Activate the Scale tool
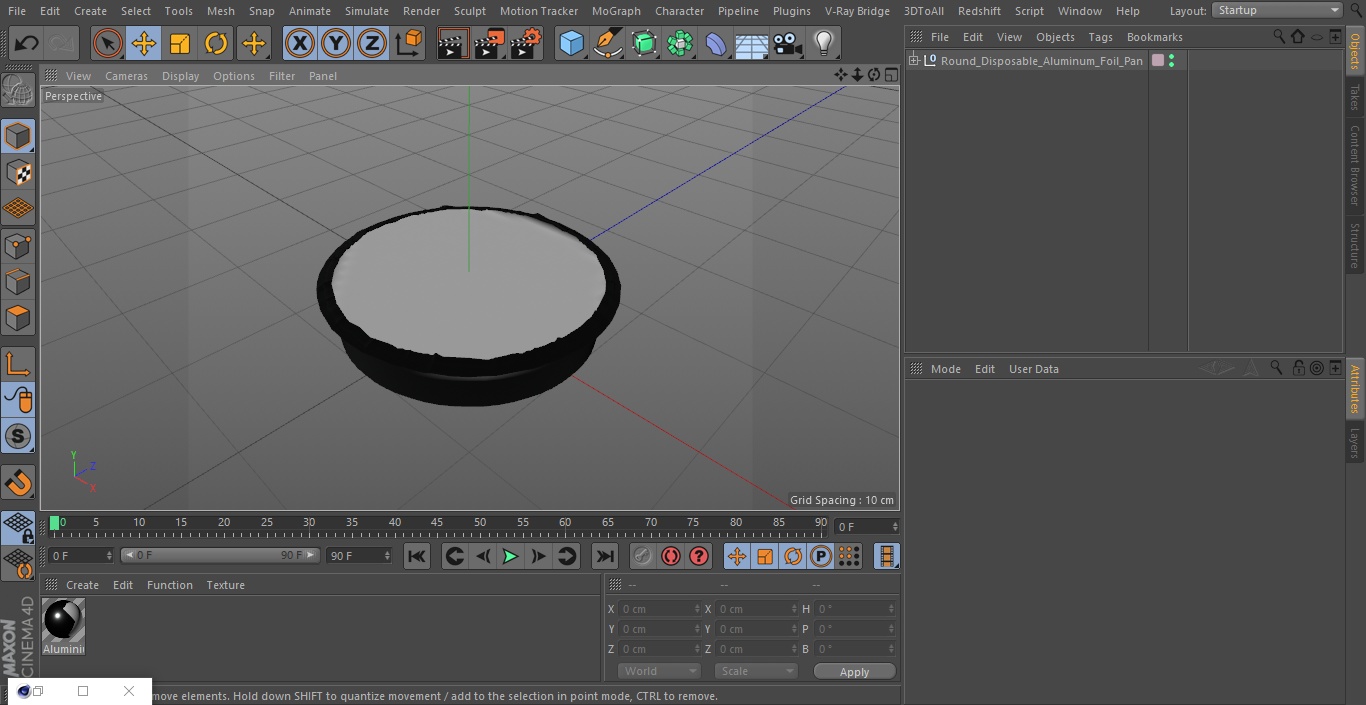Image resolution: width=1366 pixels, height=705 pixels. point(180,43)
